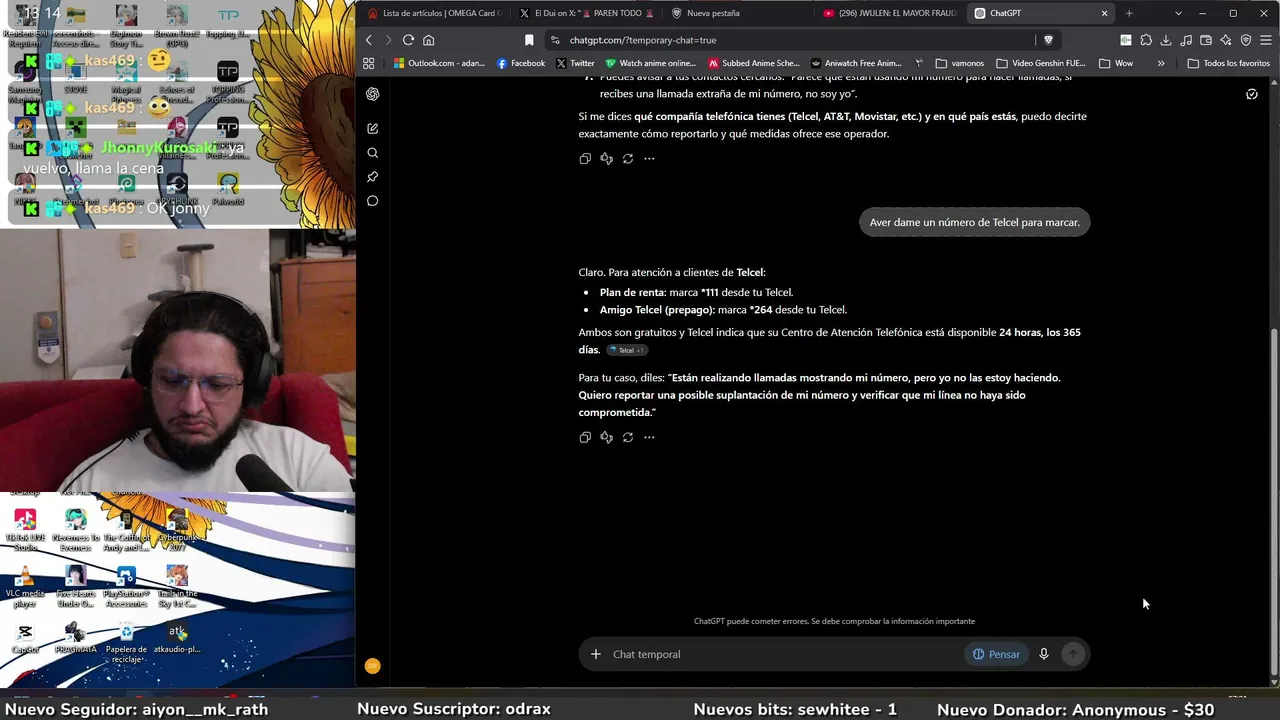
Task: Open Cyberpunk 2077 desktop shortcut
Action: [x=177, y=529]
